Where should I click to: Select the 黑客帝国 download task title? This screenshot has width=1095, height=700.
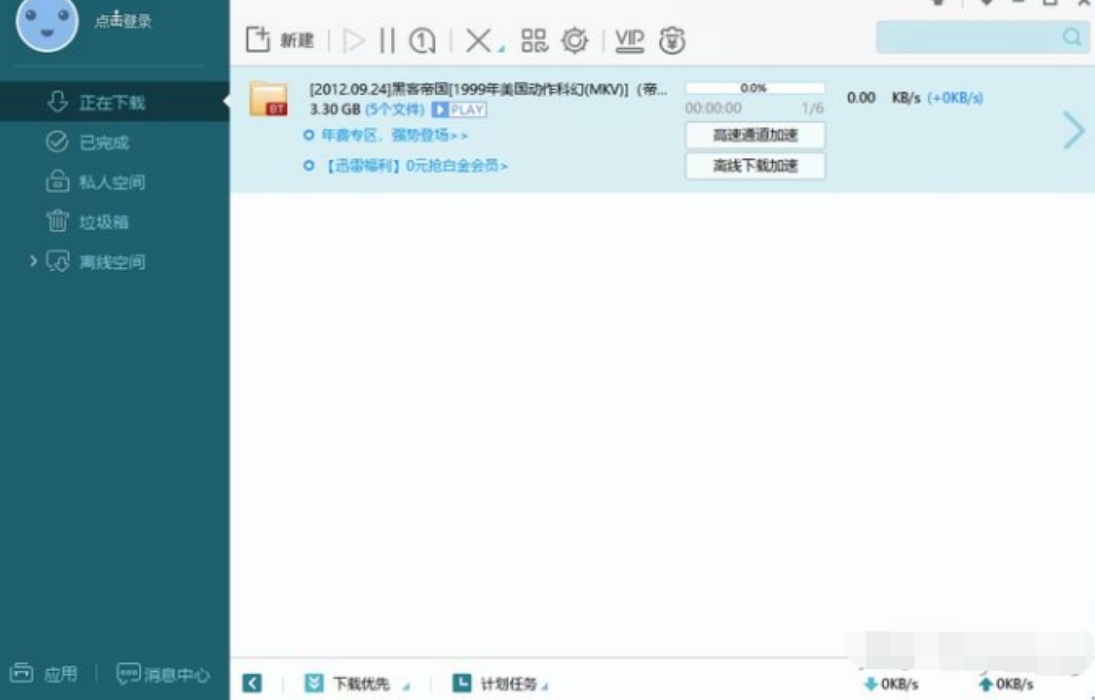click(x=488, y=89)
